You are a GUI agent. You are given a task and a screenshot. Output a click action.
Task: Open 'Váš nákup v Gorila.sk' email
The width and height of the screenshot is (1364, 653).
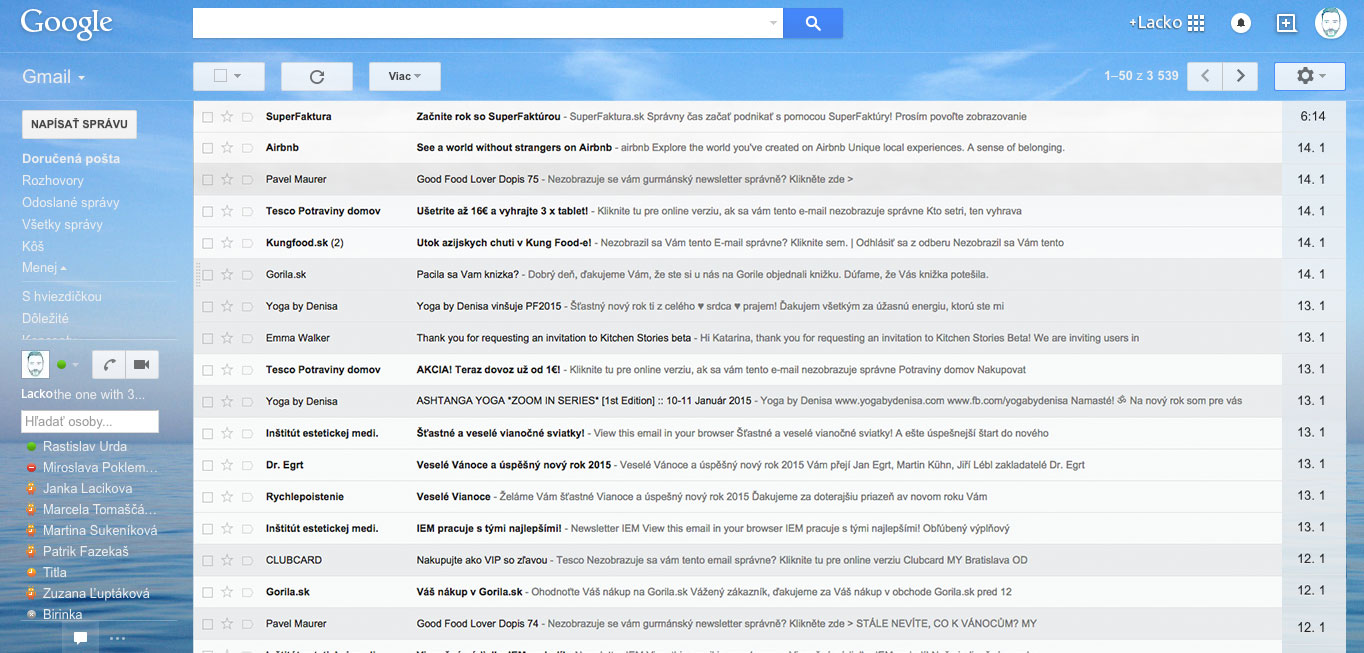coord(738,592)
